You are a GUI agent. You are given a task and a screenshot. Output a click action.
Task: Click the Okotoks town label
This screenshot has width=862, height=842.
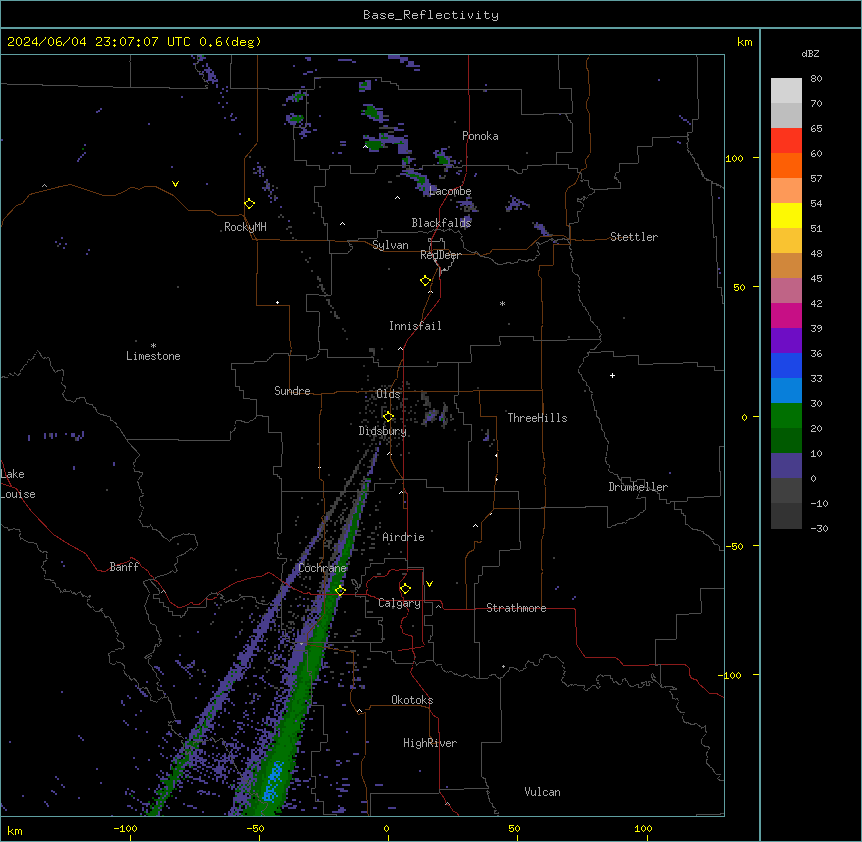pos(412,700)
